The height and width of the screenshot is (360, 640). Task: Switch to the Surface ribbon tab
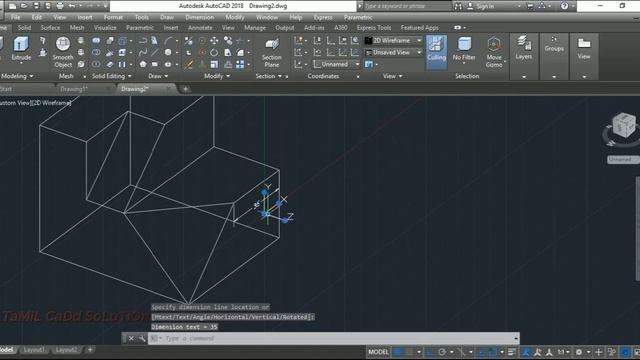point(50,27)
